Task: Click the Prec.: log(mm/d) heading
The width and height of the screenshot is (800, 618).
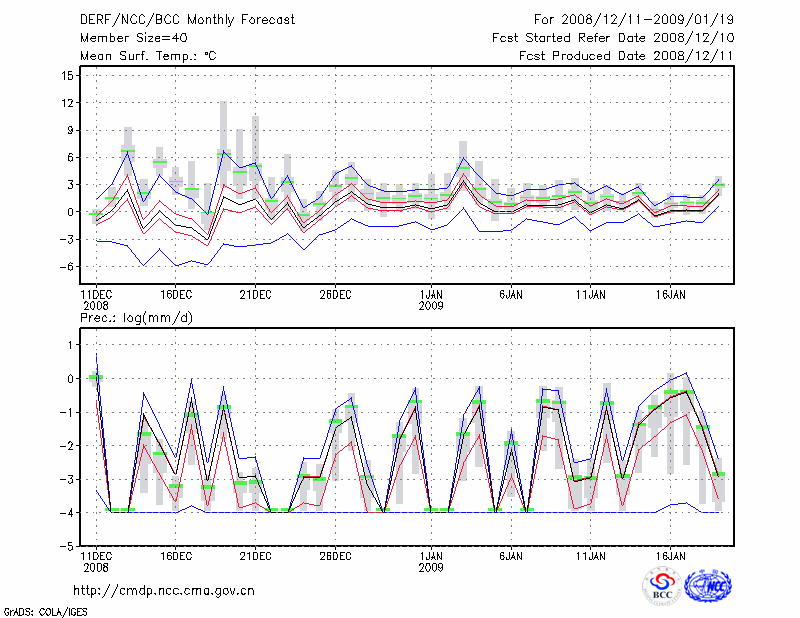Action: (136, 317)
